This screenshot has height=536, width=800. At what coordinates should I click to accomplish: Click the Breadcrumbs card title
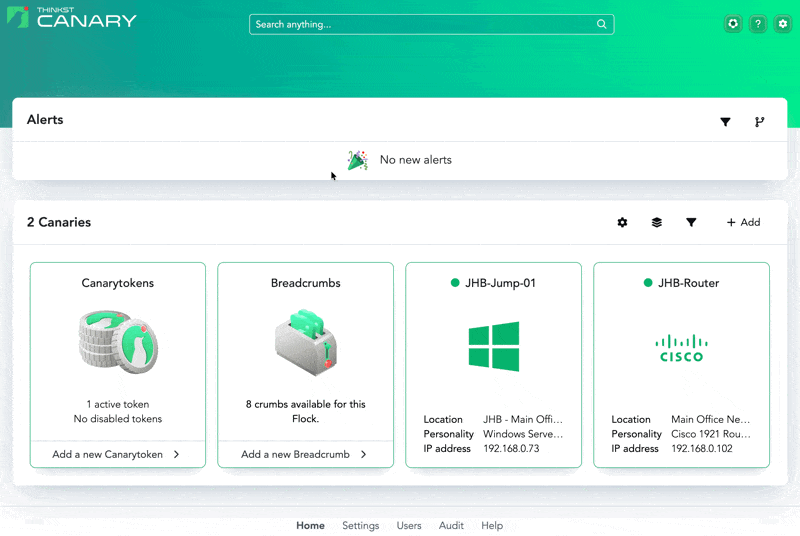point(306,283)
